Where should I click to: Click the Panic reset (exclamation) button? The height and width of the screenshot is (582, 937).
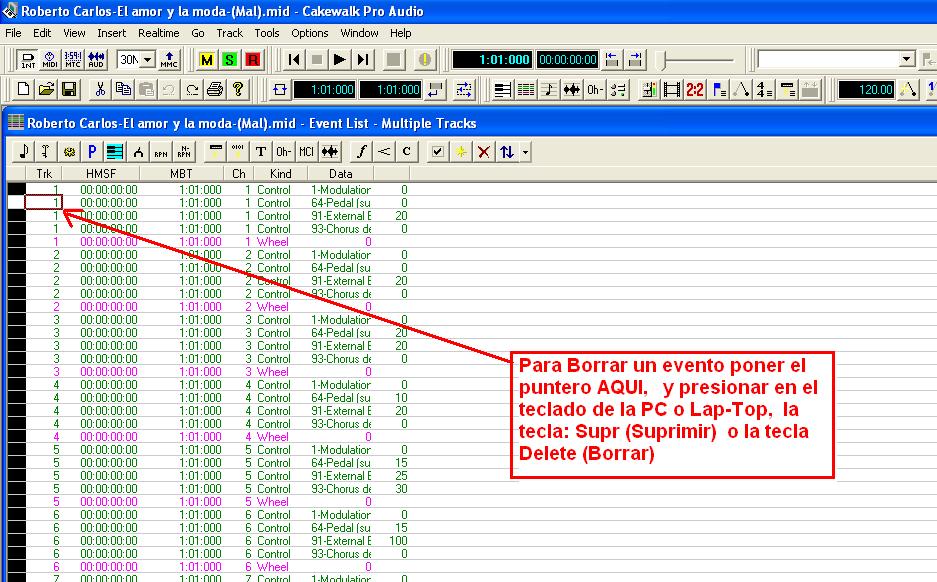coord(424,59)
